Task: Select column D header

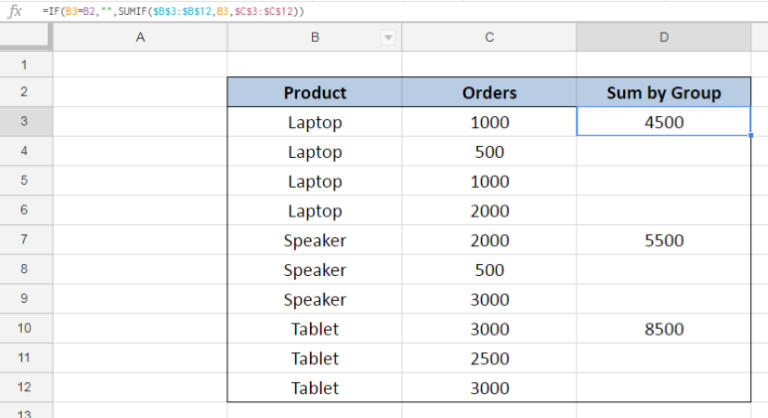Action: [664, 37]
